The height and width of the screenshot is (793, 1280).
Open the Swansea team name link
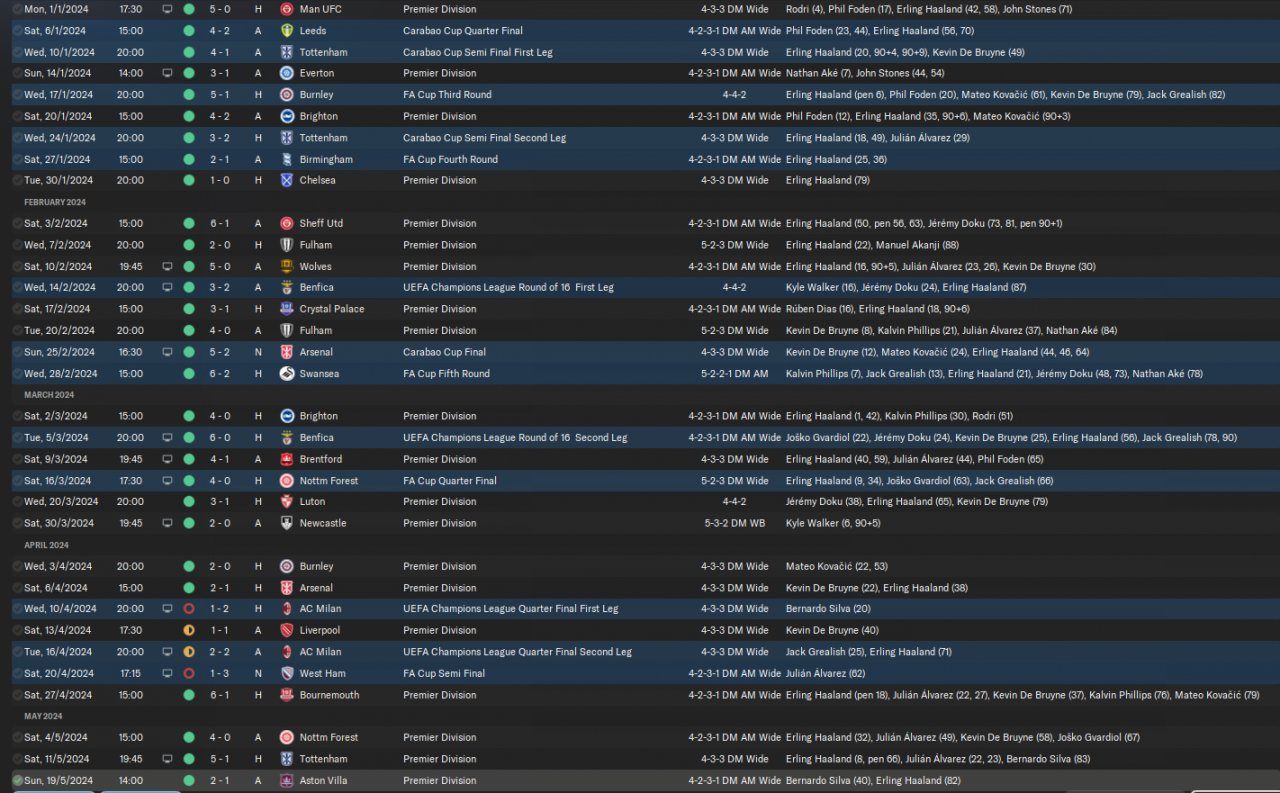tap(319, 374)
